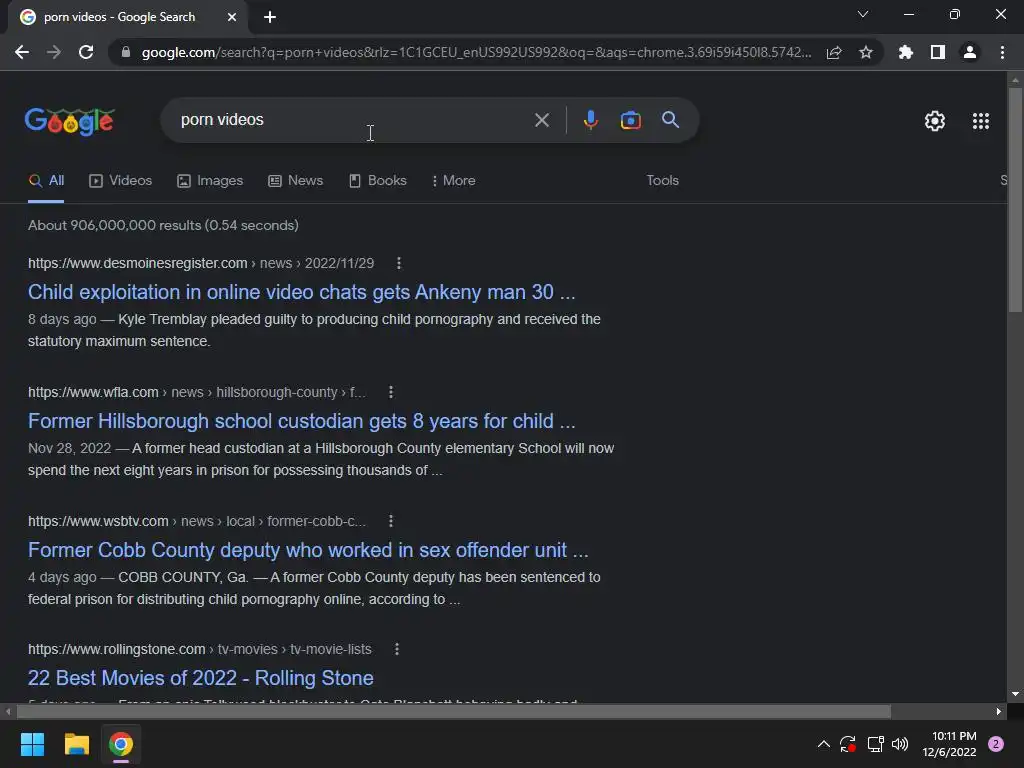Click the Google holiday logo

tap(70, 121)
